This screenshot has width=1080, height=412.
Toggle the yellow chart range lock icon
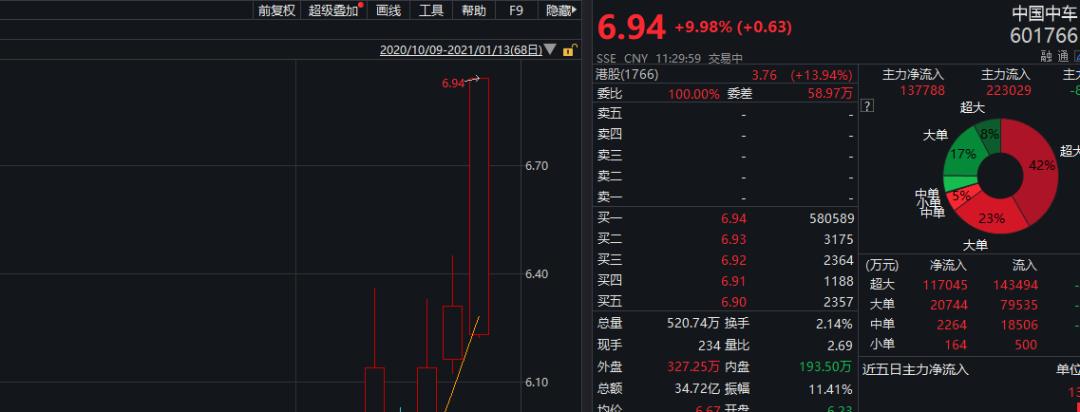tap(568, 50)
